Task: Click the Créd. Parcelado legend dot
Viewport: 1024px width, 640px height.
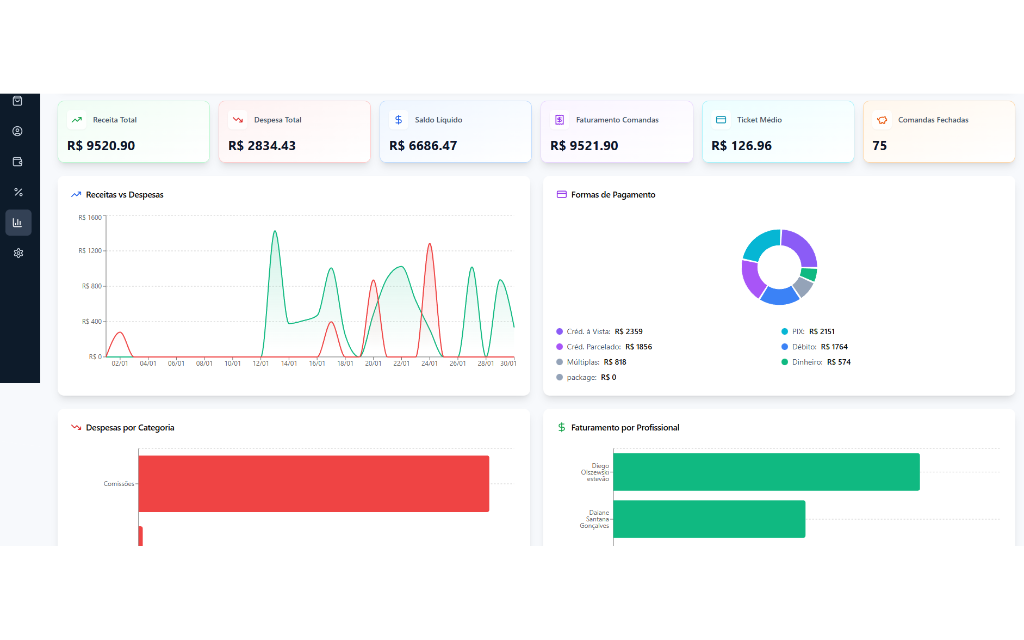Action: click(x=559, y=347)
